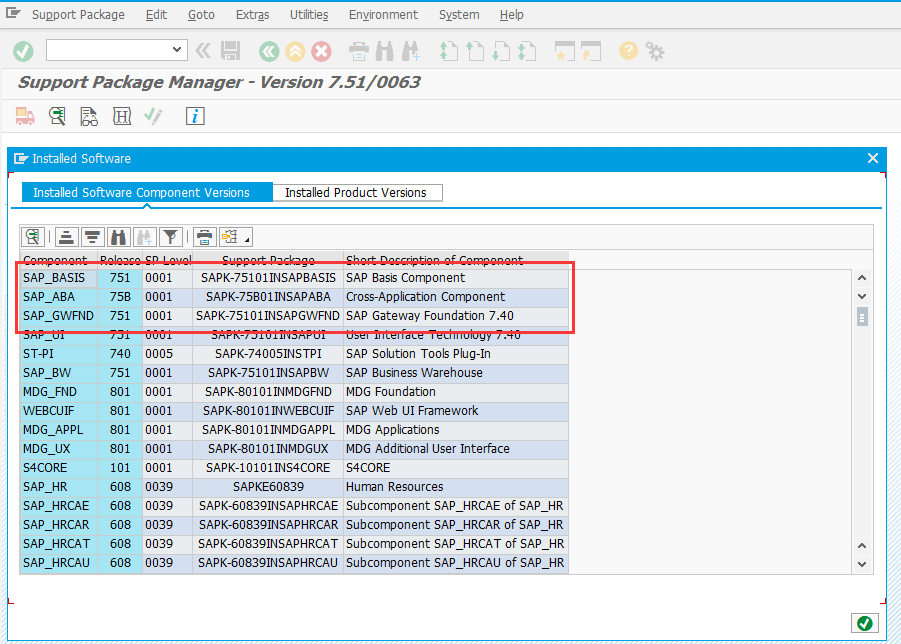Viewport: 901px width, 644px height.
Task: Click the Print icon in the table toolbar
Action: click(x=204, y=237)
